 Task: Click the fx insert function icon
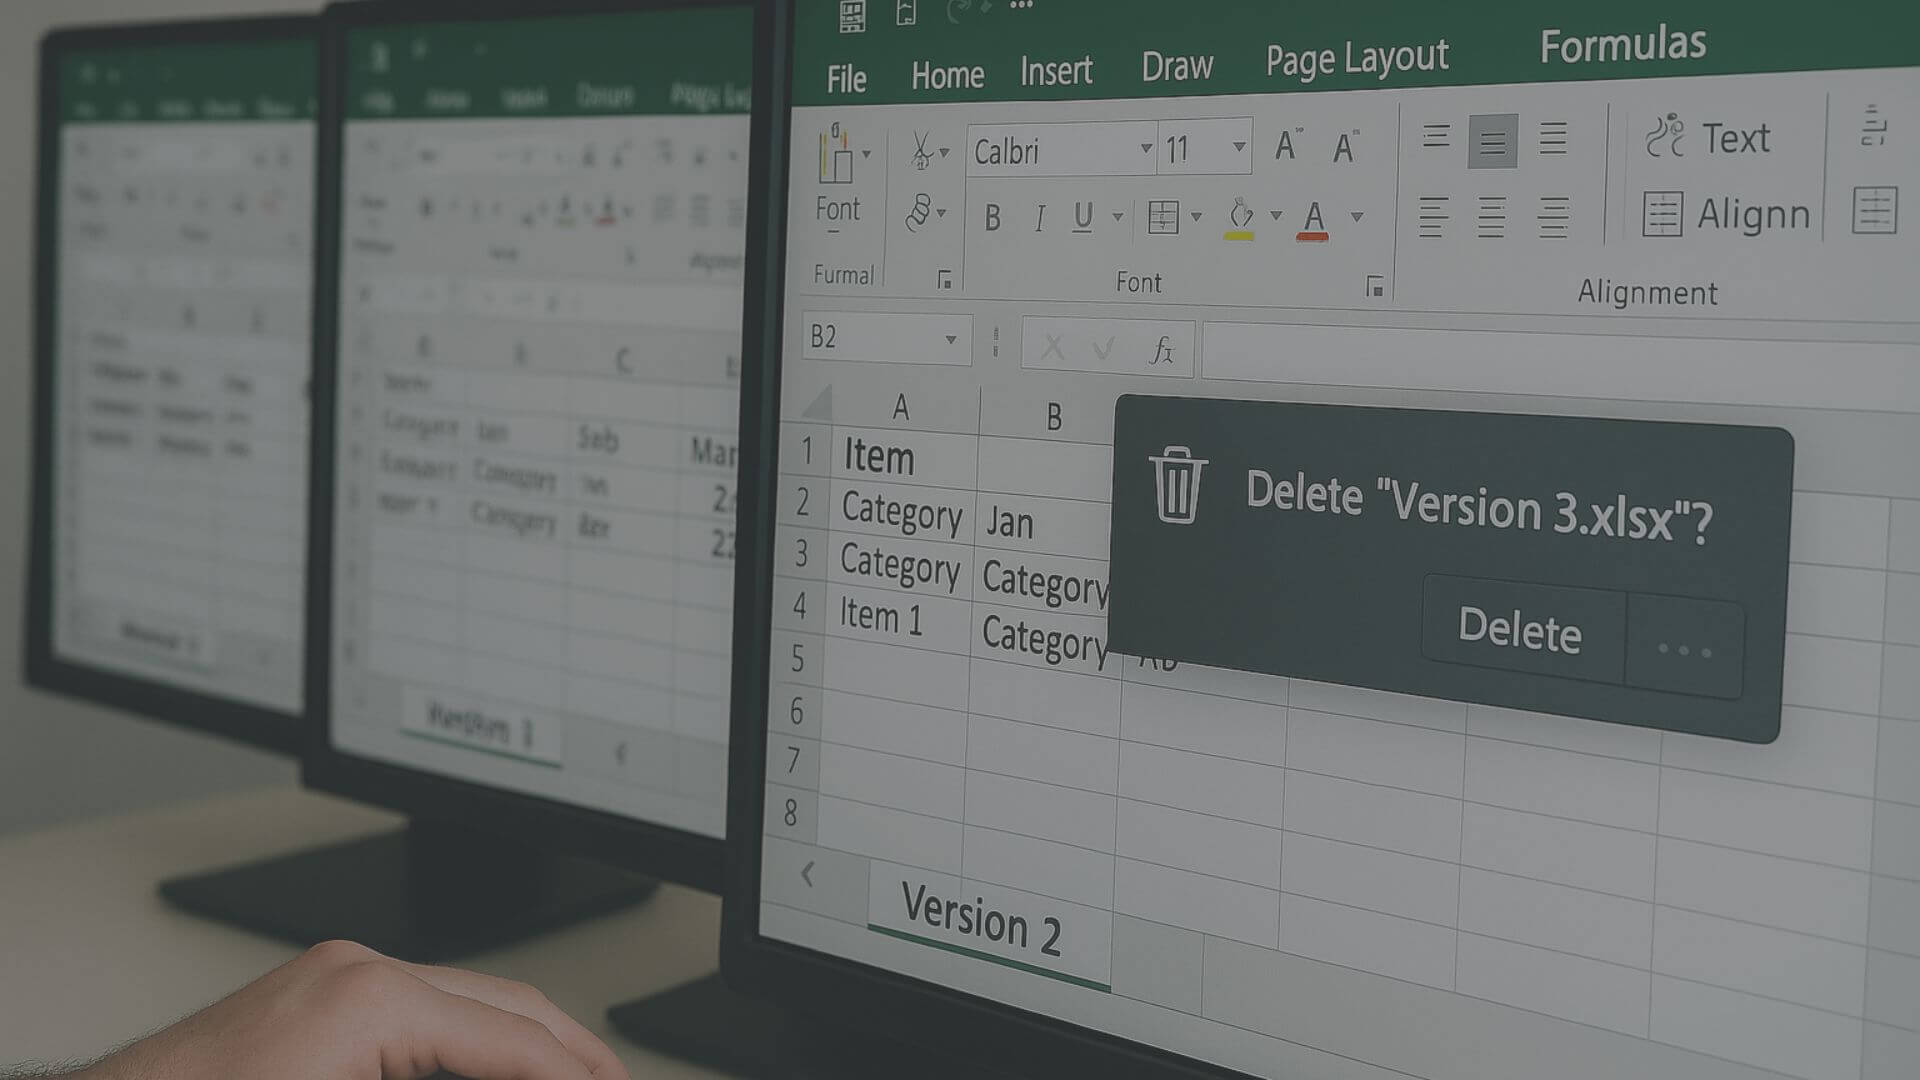coord(1160,350)
